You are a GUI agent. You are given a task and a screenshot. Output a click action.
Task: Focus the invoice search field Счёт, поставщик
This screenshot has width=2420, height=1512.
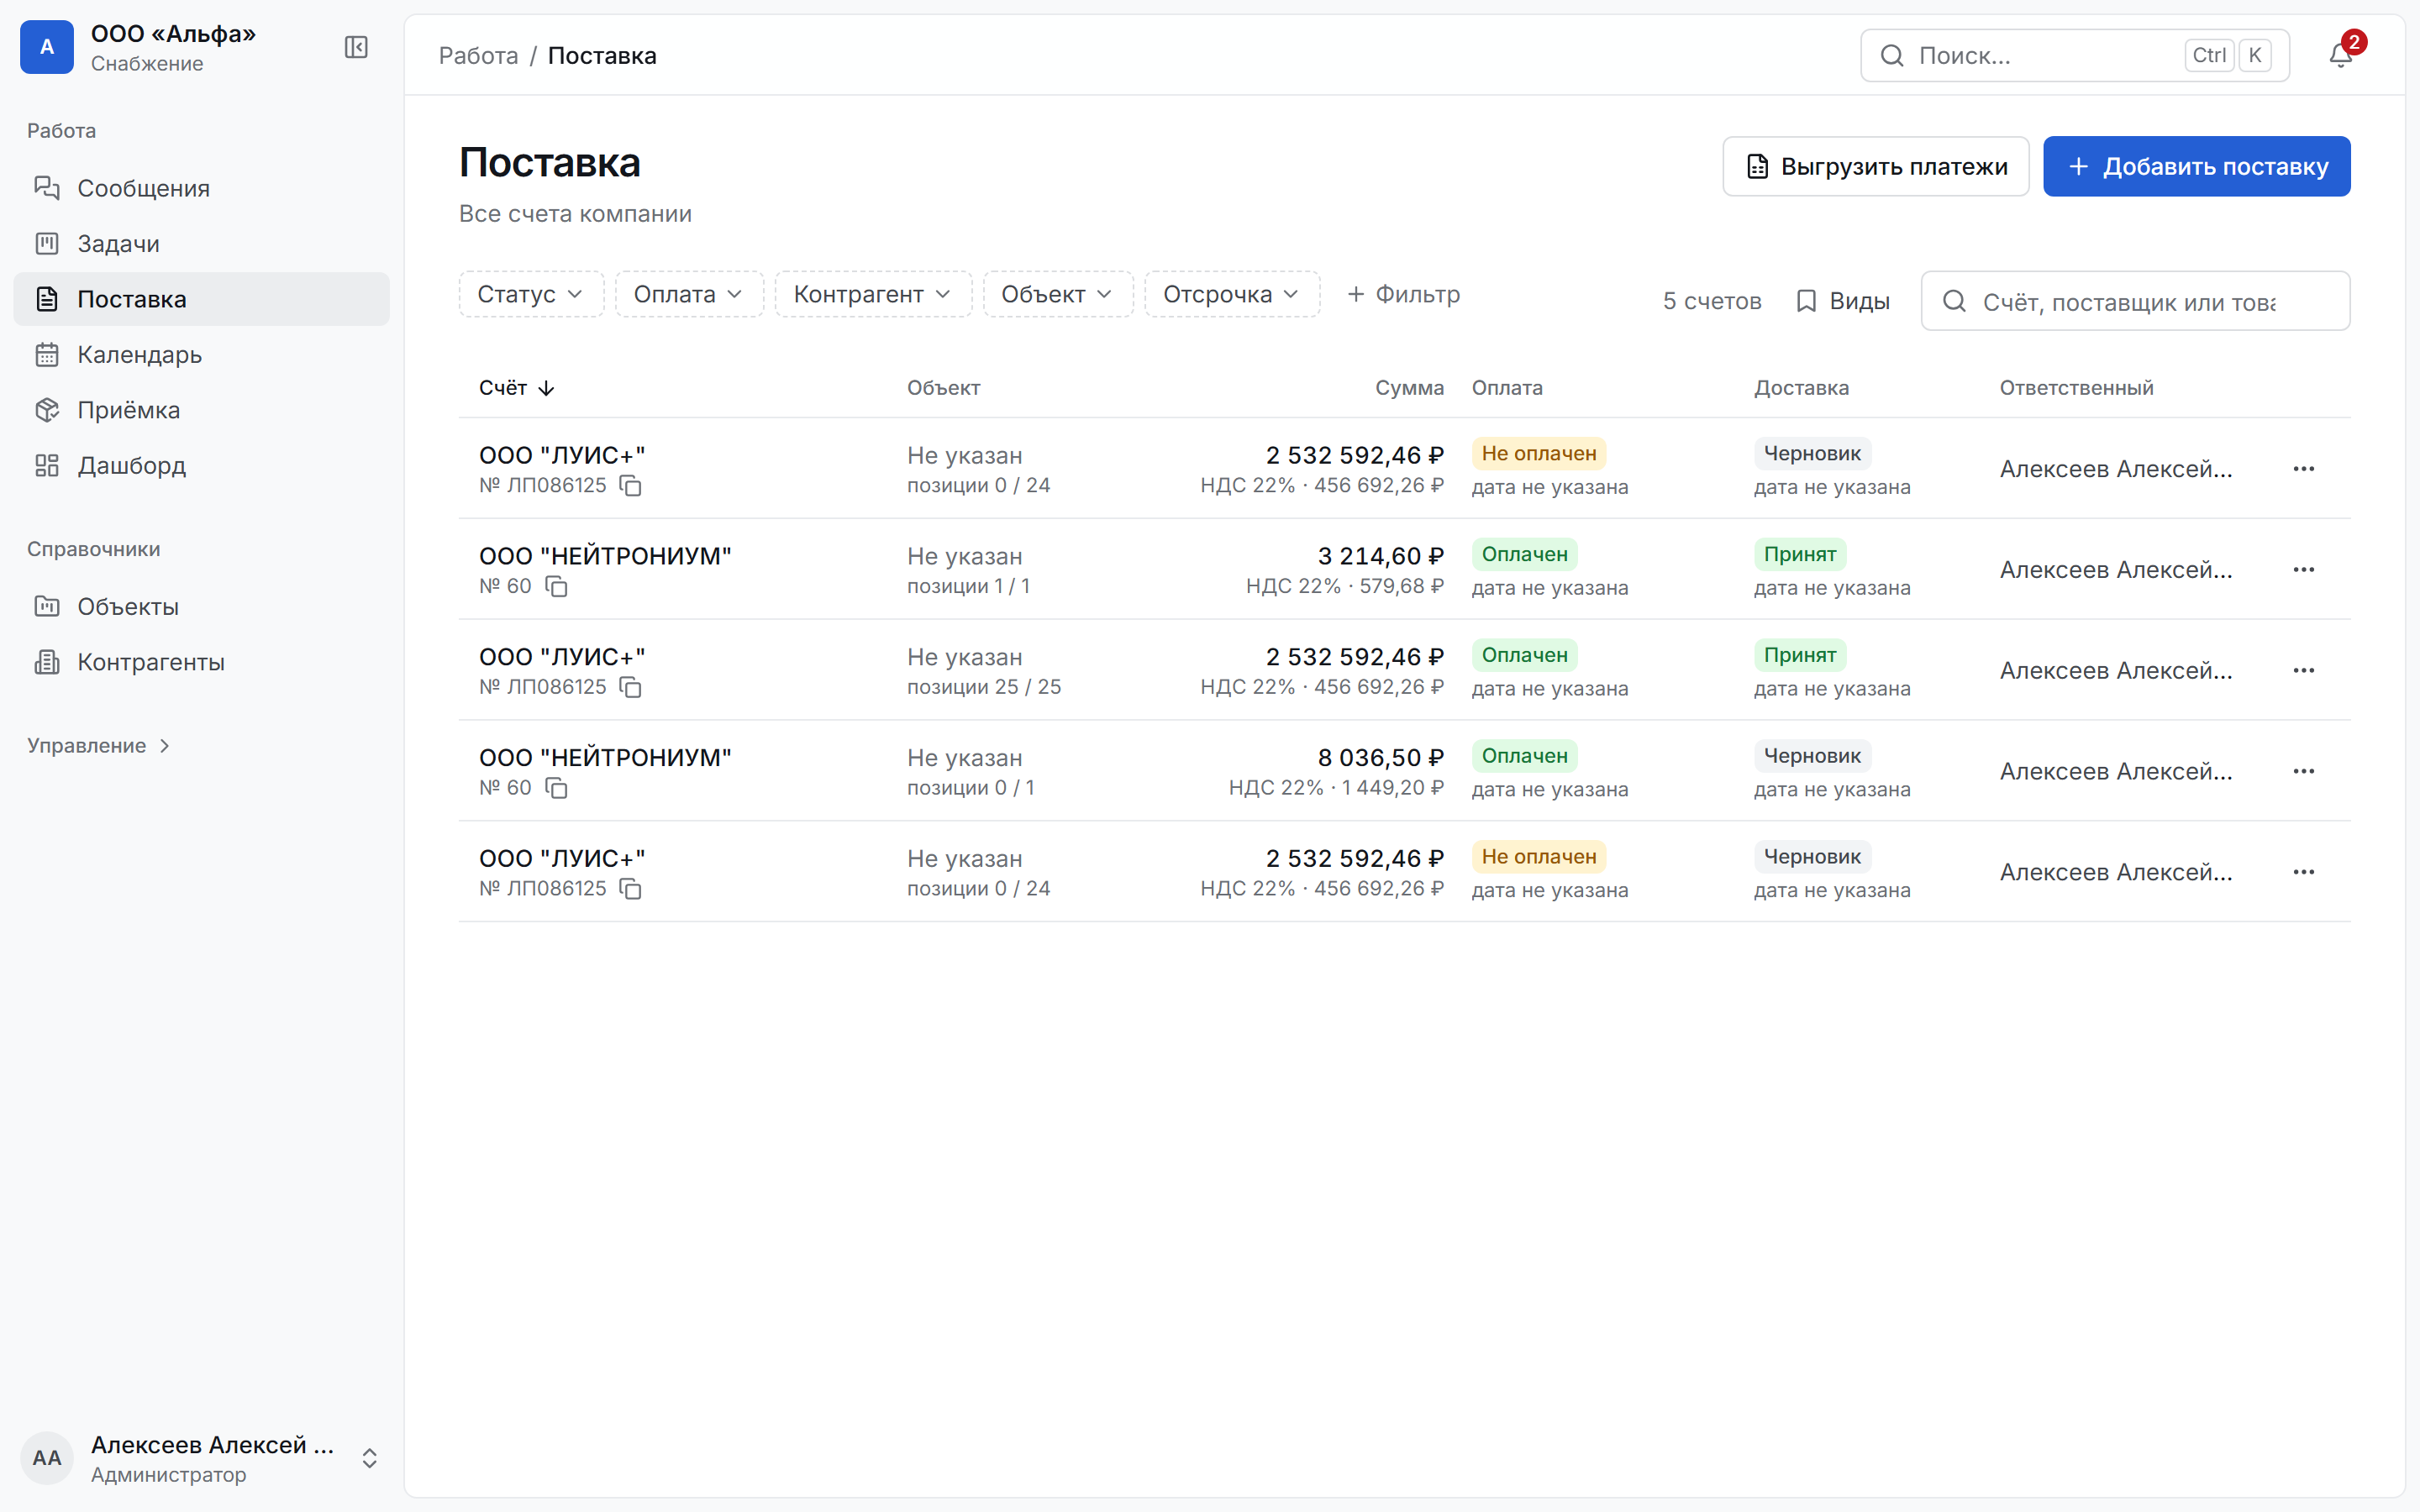click(x=2135, y=301)
